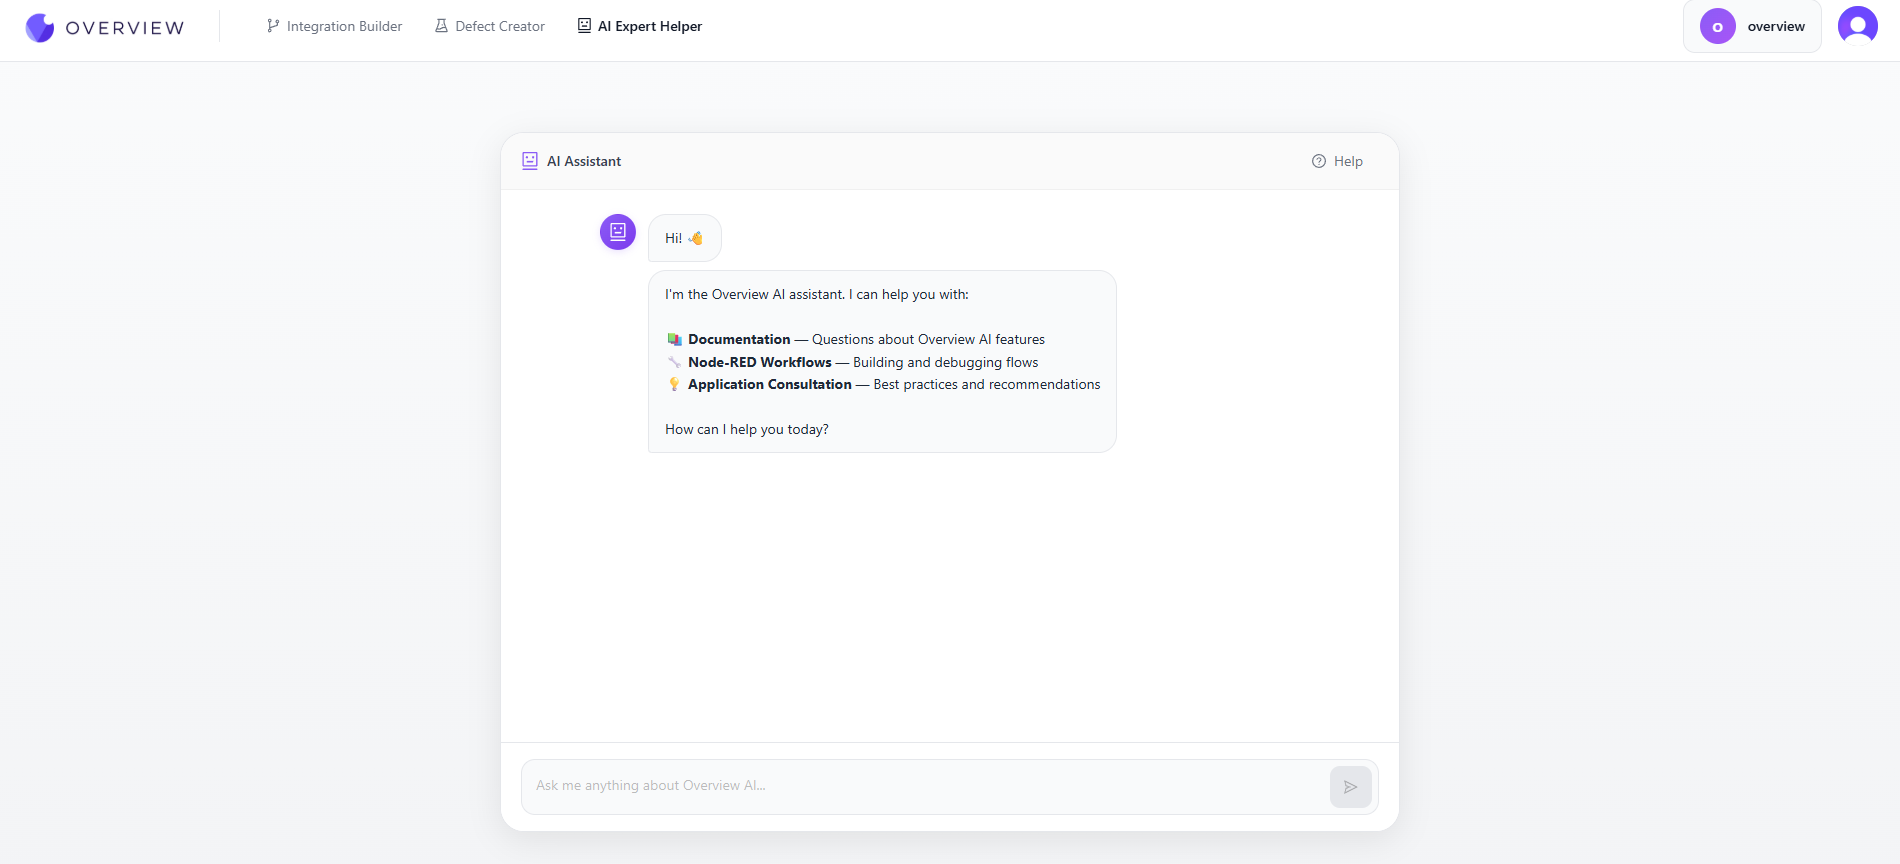Click the Overview logo icon
Image resolution: width=1900 pixels, height=864 pixels.
[x=40, y=27]
